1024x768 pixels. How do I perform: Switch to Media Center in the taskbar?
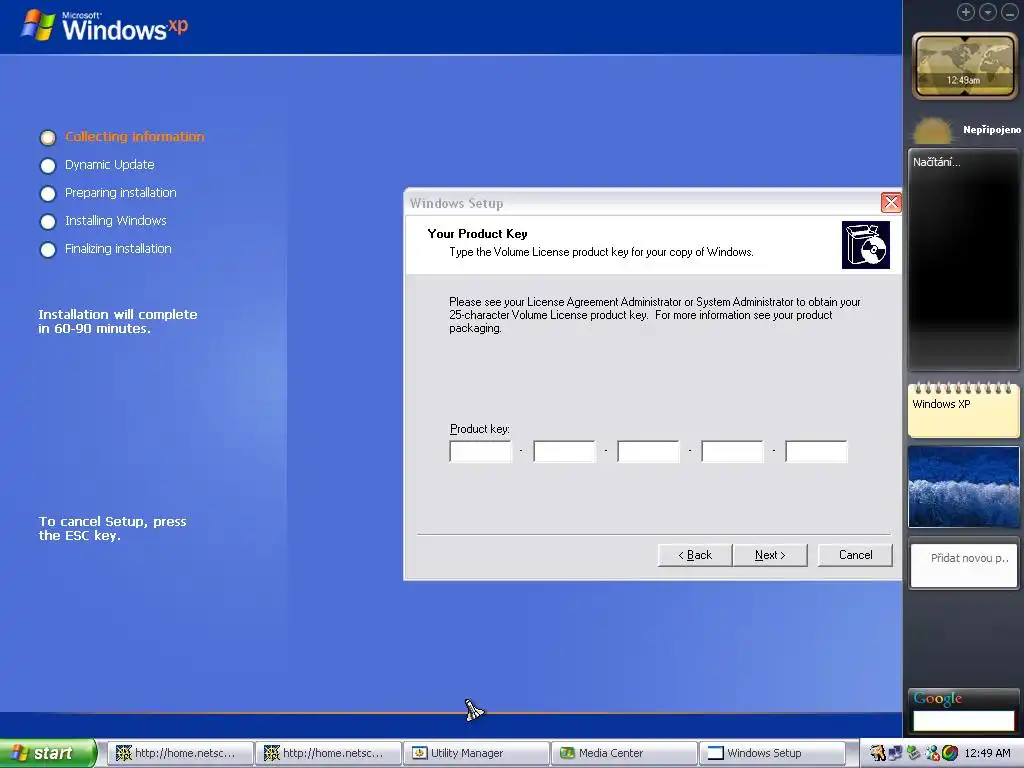coord(624,753)
